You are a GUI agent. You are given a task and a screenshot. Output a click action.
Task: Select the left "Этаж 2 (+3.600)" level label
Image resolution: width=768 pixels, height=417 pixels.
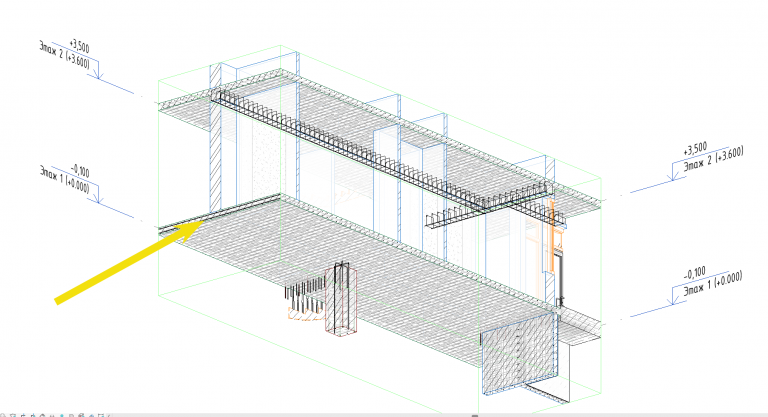click(x=64, y=56)
